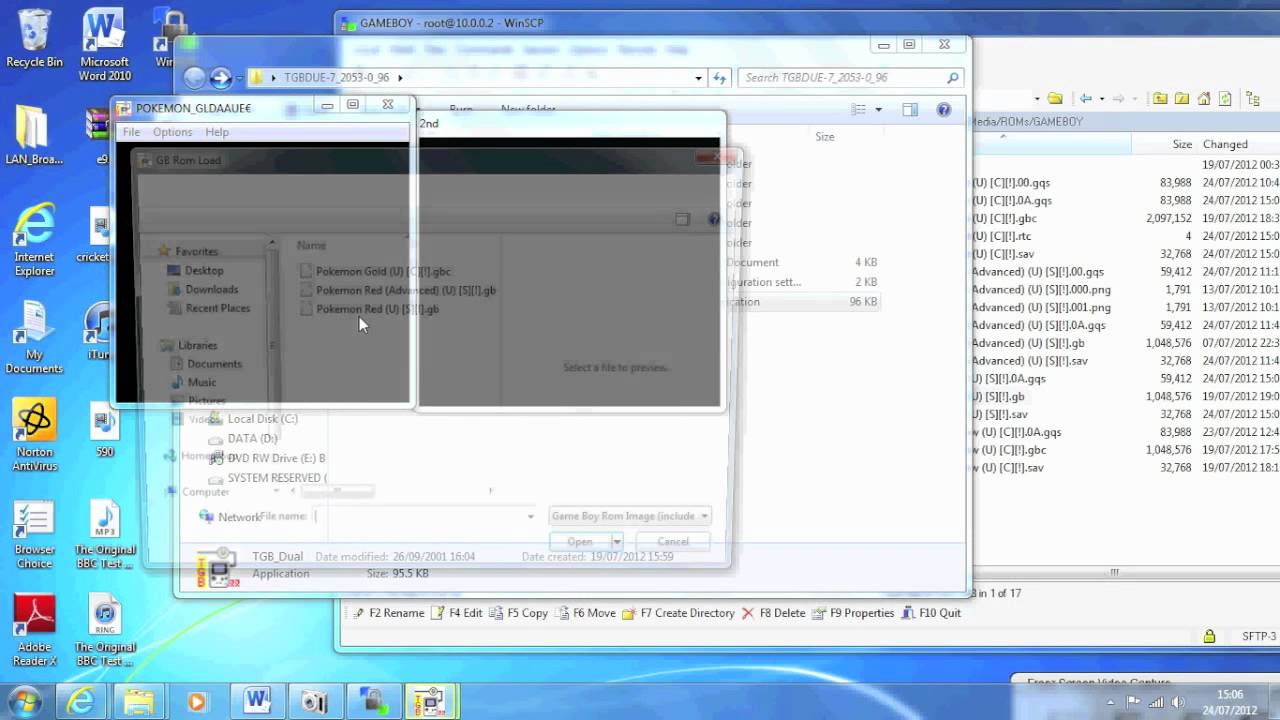Expand breadcrumb arrow after TGBDUE-7_2053-0_96

[400, 77]
